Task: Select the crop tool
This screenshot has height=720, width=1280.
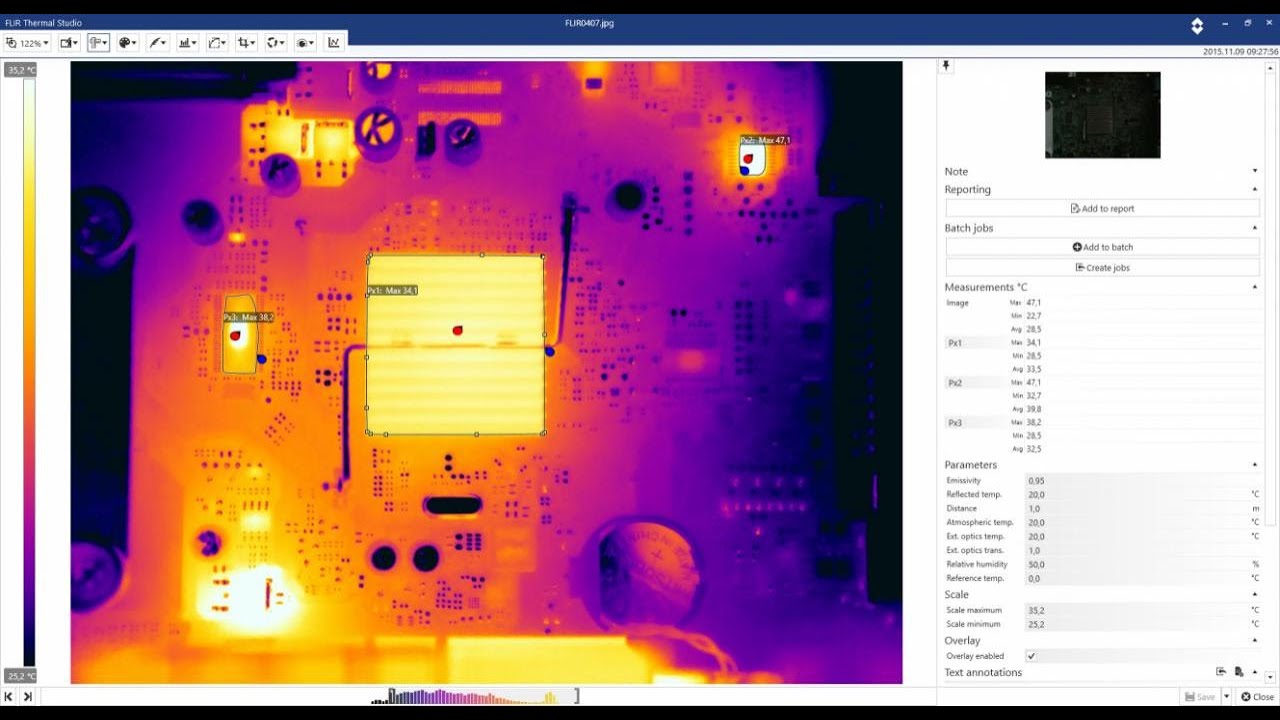Action: [246, 43]
